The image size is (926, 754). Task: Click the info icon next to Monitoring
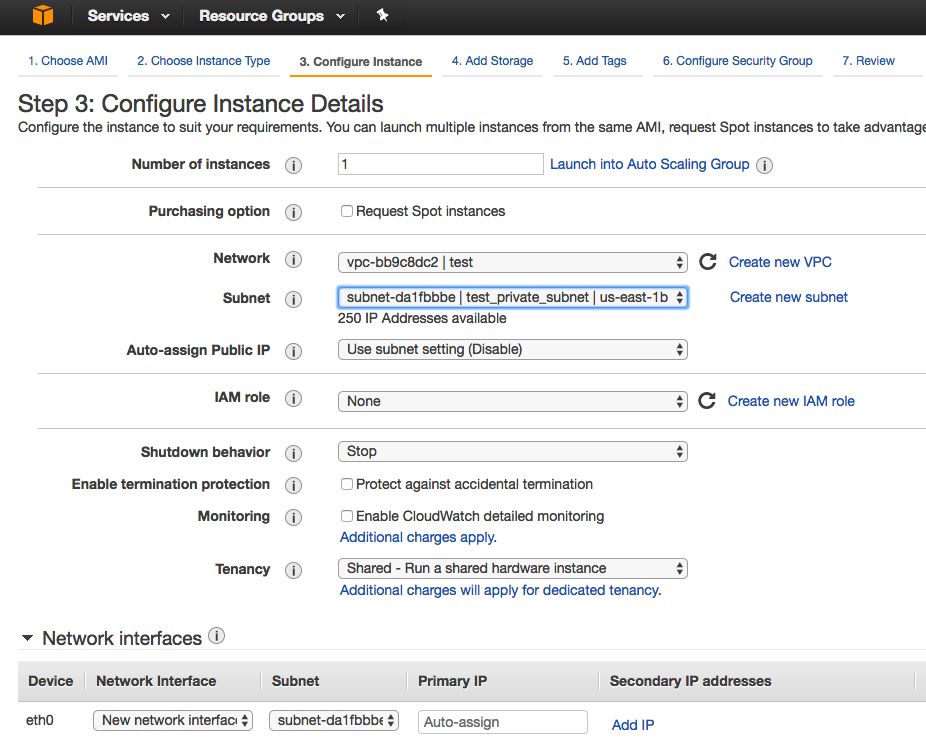(x=293, y=517)
